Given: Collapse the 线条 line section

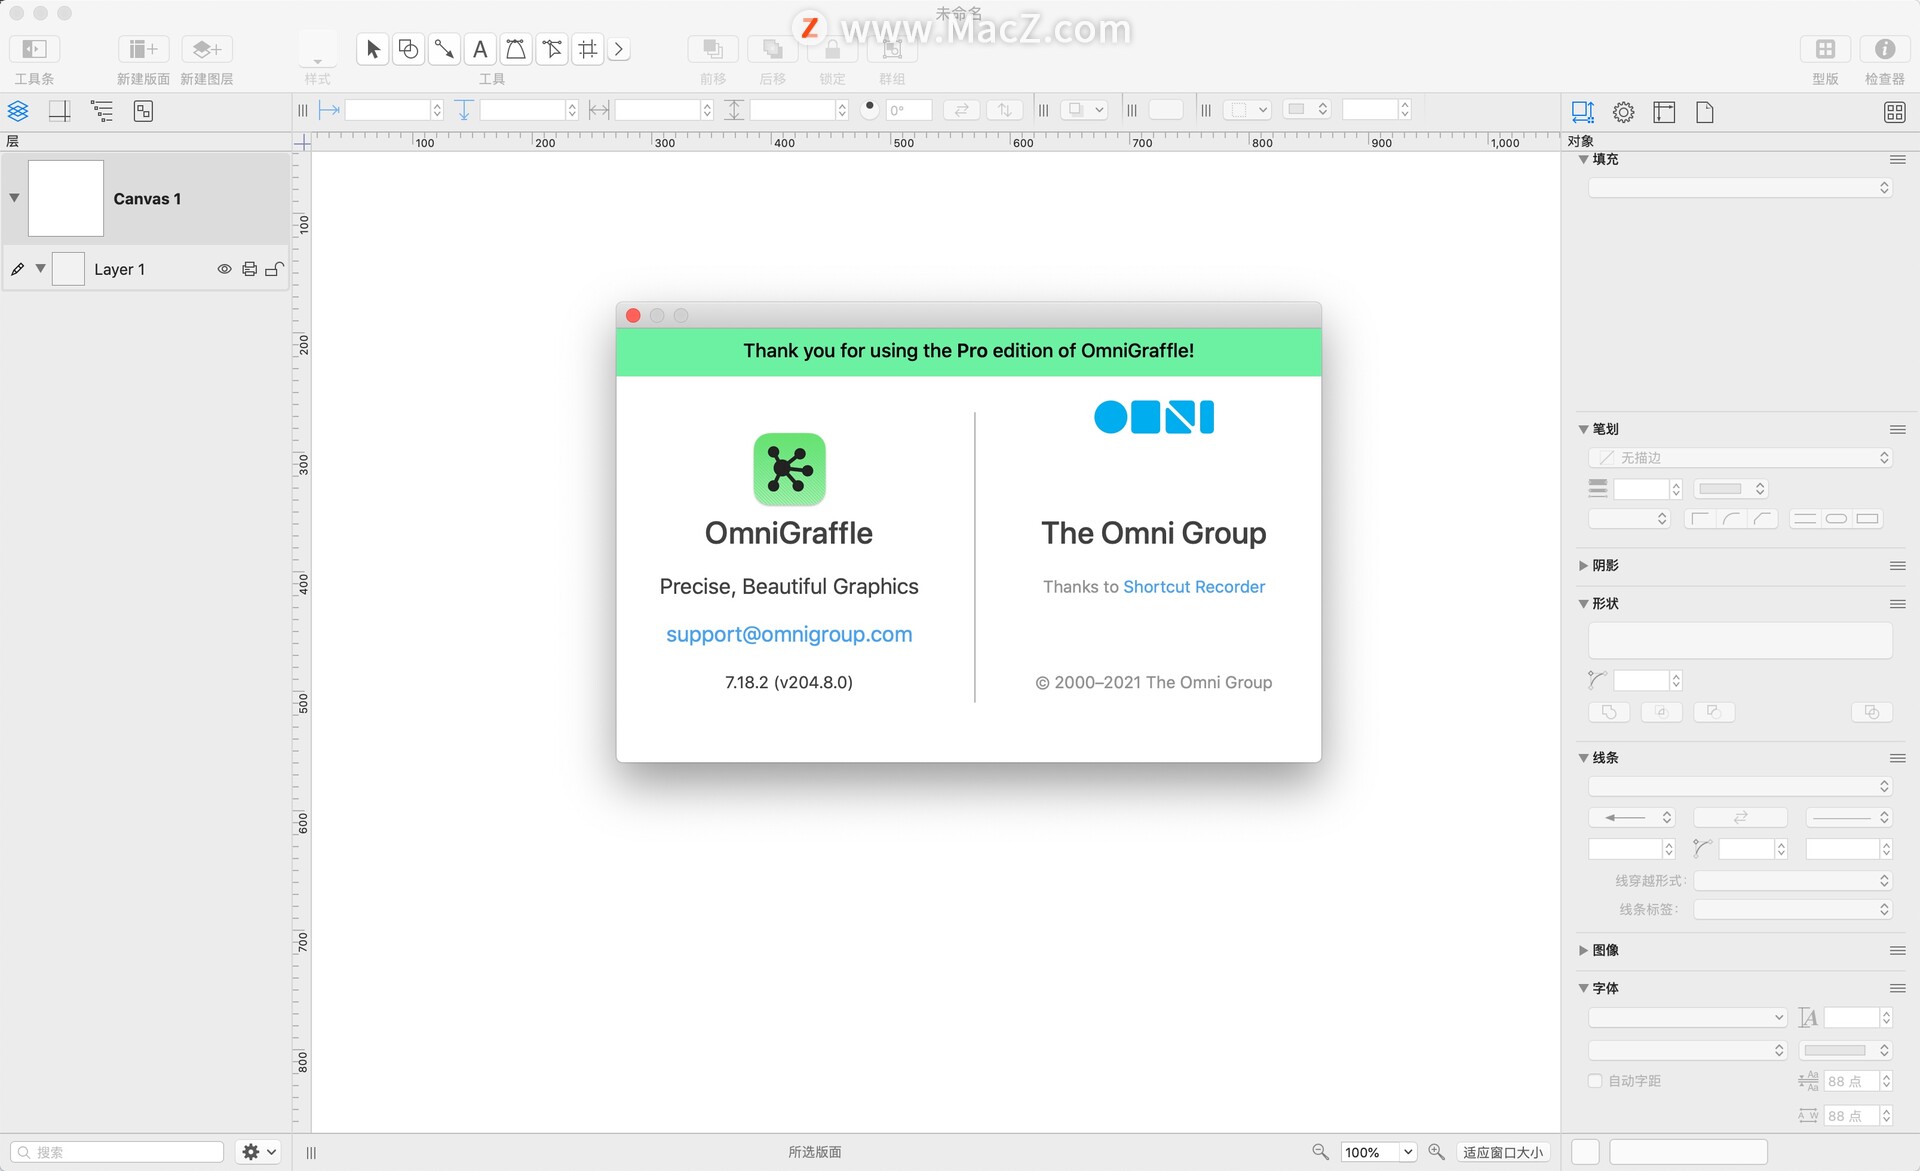Looking at the screenshot, I should [x=1583, y=758].
